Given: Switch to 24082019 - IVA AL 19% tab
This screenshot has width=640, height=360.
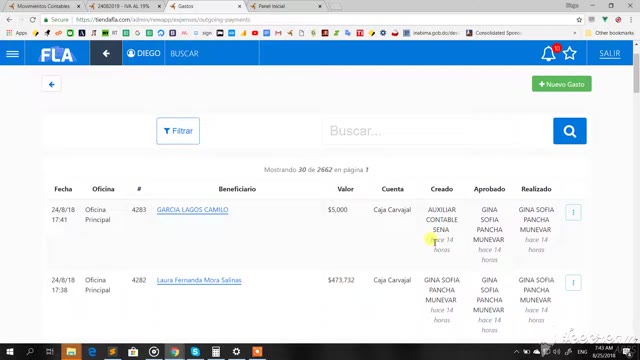Looking at the screenshot, I should (x=124, y=6).
